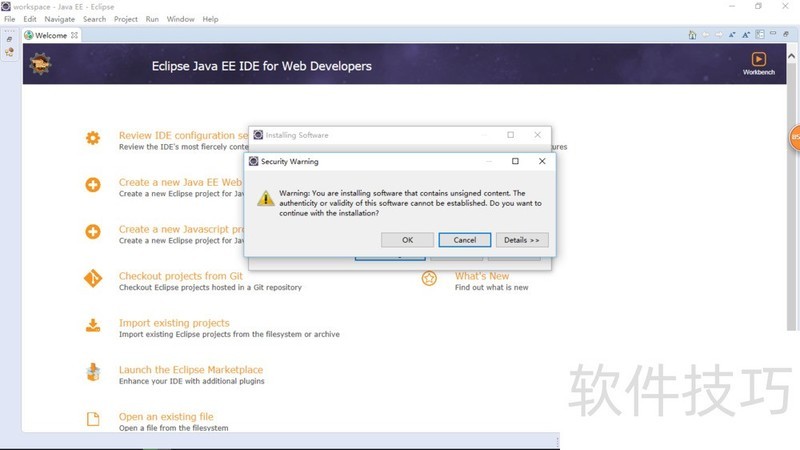The image size is (800, 450).
Task: Open the Navigate menu
Action: [59, 19]
